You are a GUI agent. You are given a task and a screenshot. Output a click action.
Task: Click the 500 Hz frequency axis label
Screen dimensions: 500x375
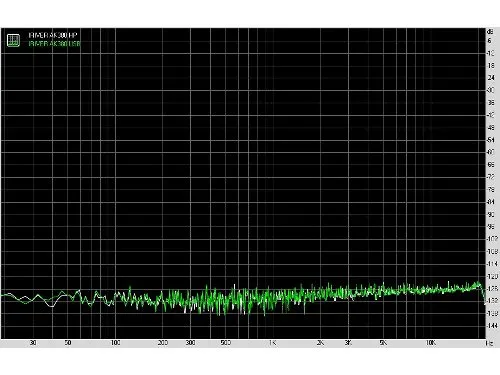click(226, 343)
